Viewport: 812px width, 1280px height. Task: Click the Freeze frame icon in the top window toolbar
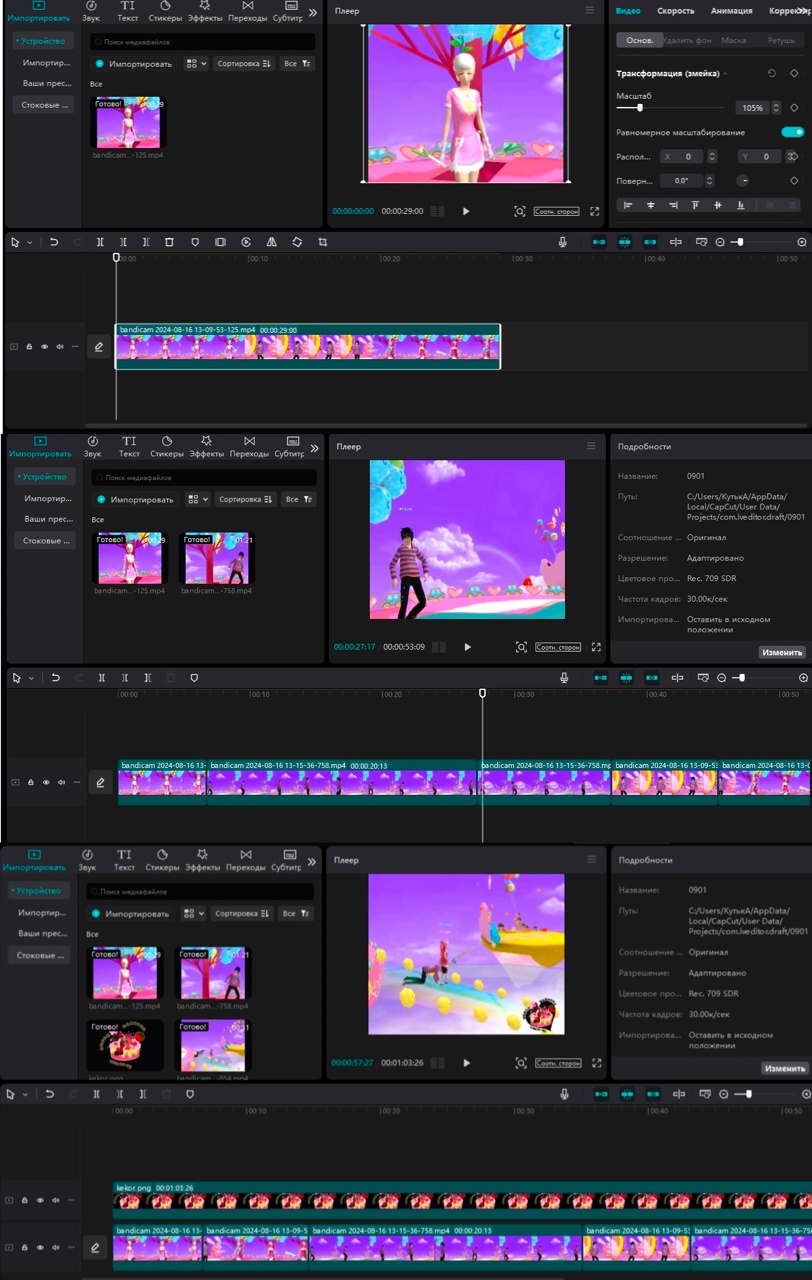click(x=220, y=242)
